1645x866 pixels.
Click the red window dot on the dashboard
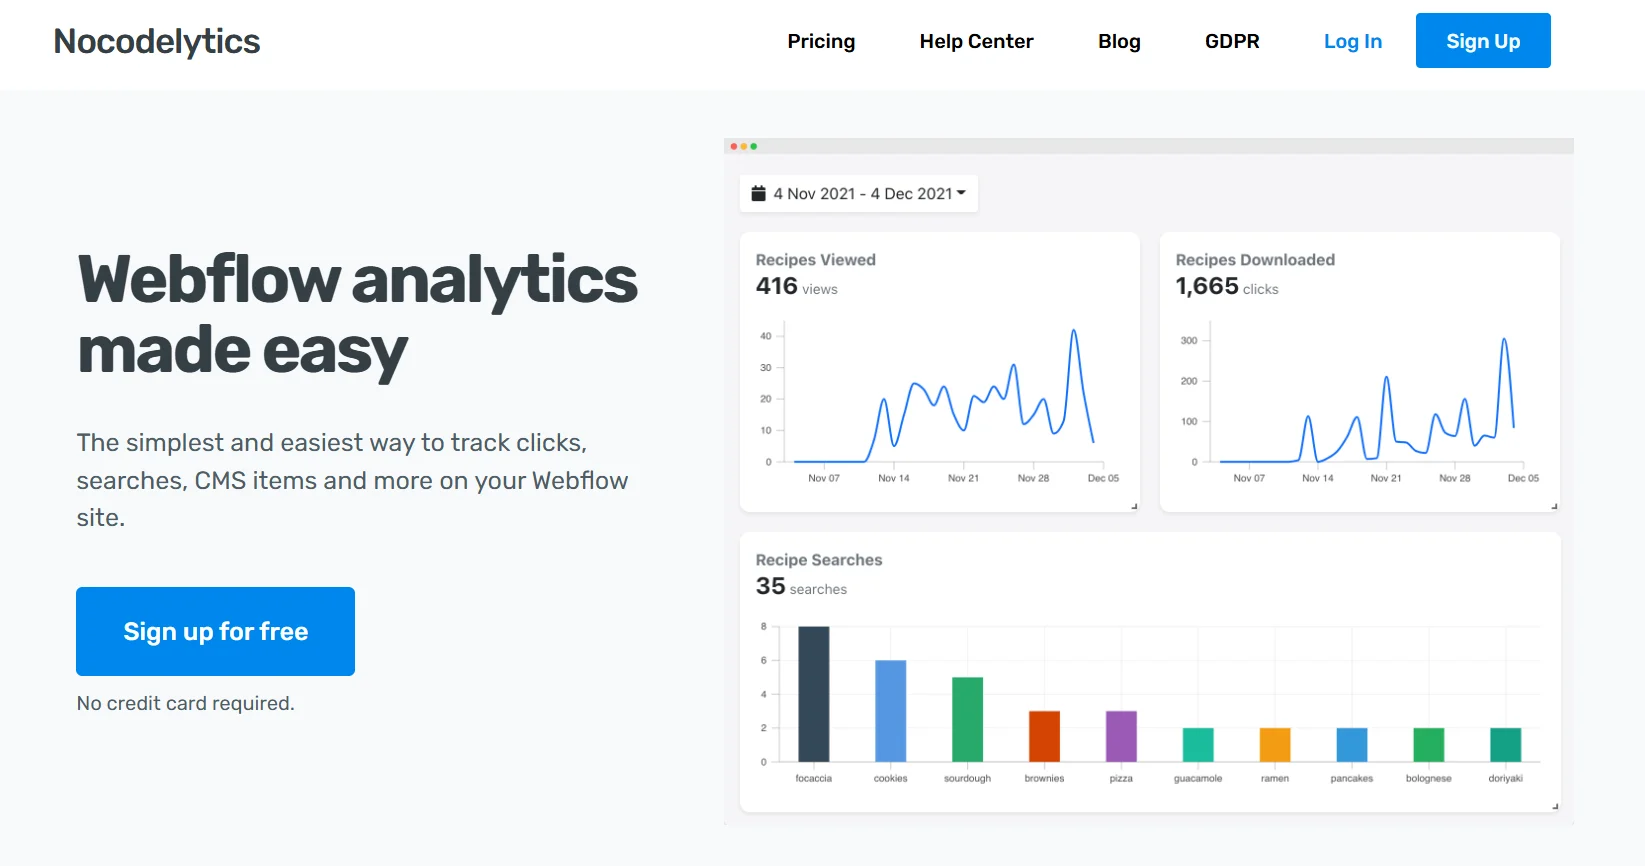(734, 146)
